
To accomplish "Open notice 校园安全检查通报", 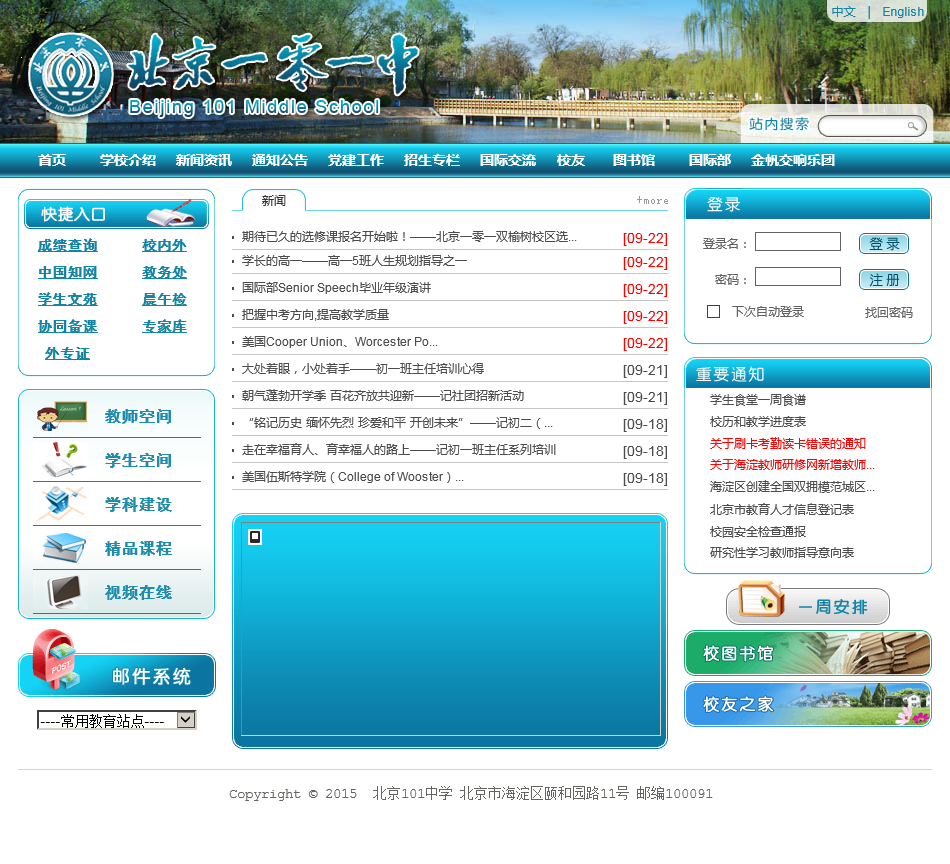I will (x=757, y=531).
